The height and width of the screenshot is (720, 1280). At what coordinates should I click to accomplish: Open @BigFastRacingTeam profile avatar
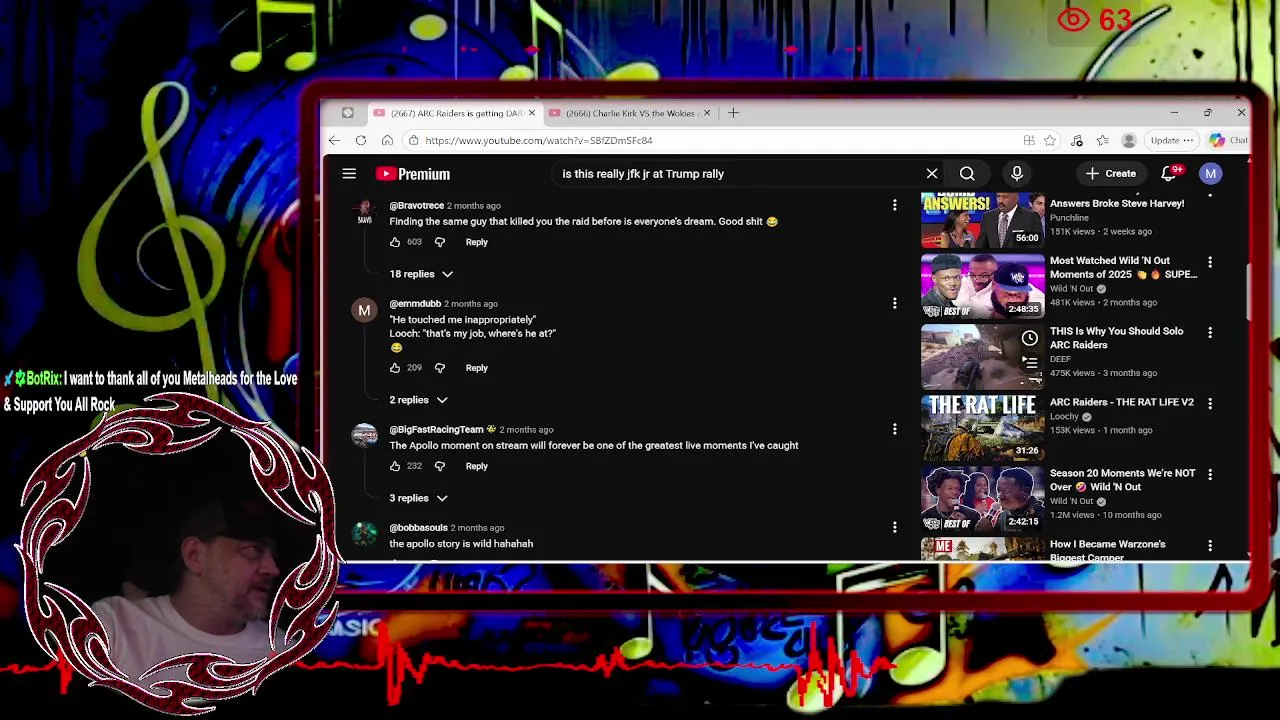tap(364, 436)
